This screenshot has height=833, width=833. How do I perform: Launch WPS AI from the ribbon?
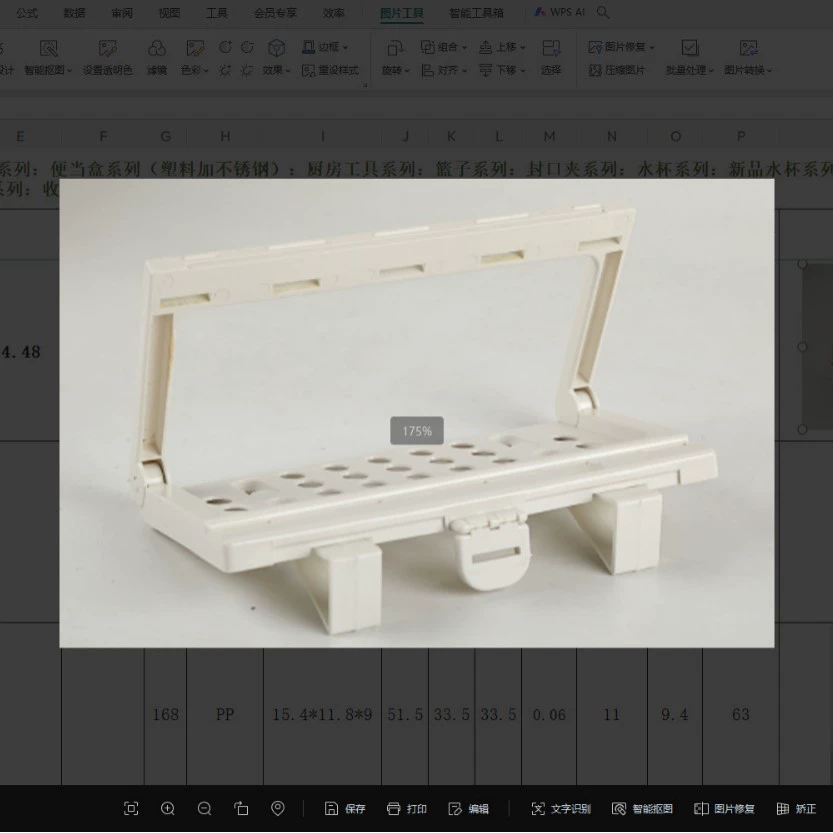(559, 12)
